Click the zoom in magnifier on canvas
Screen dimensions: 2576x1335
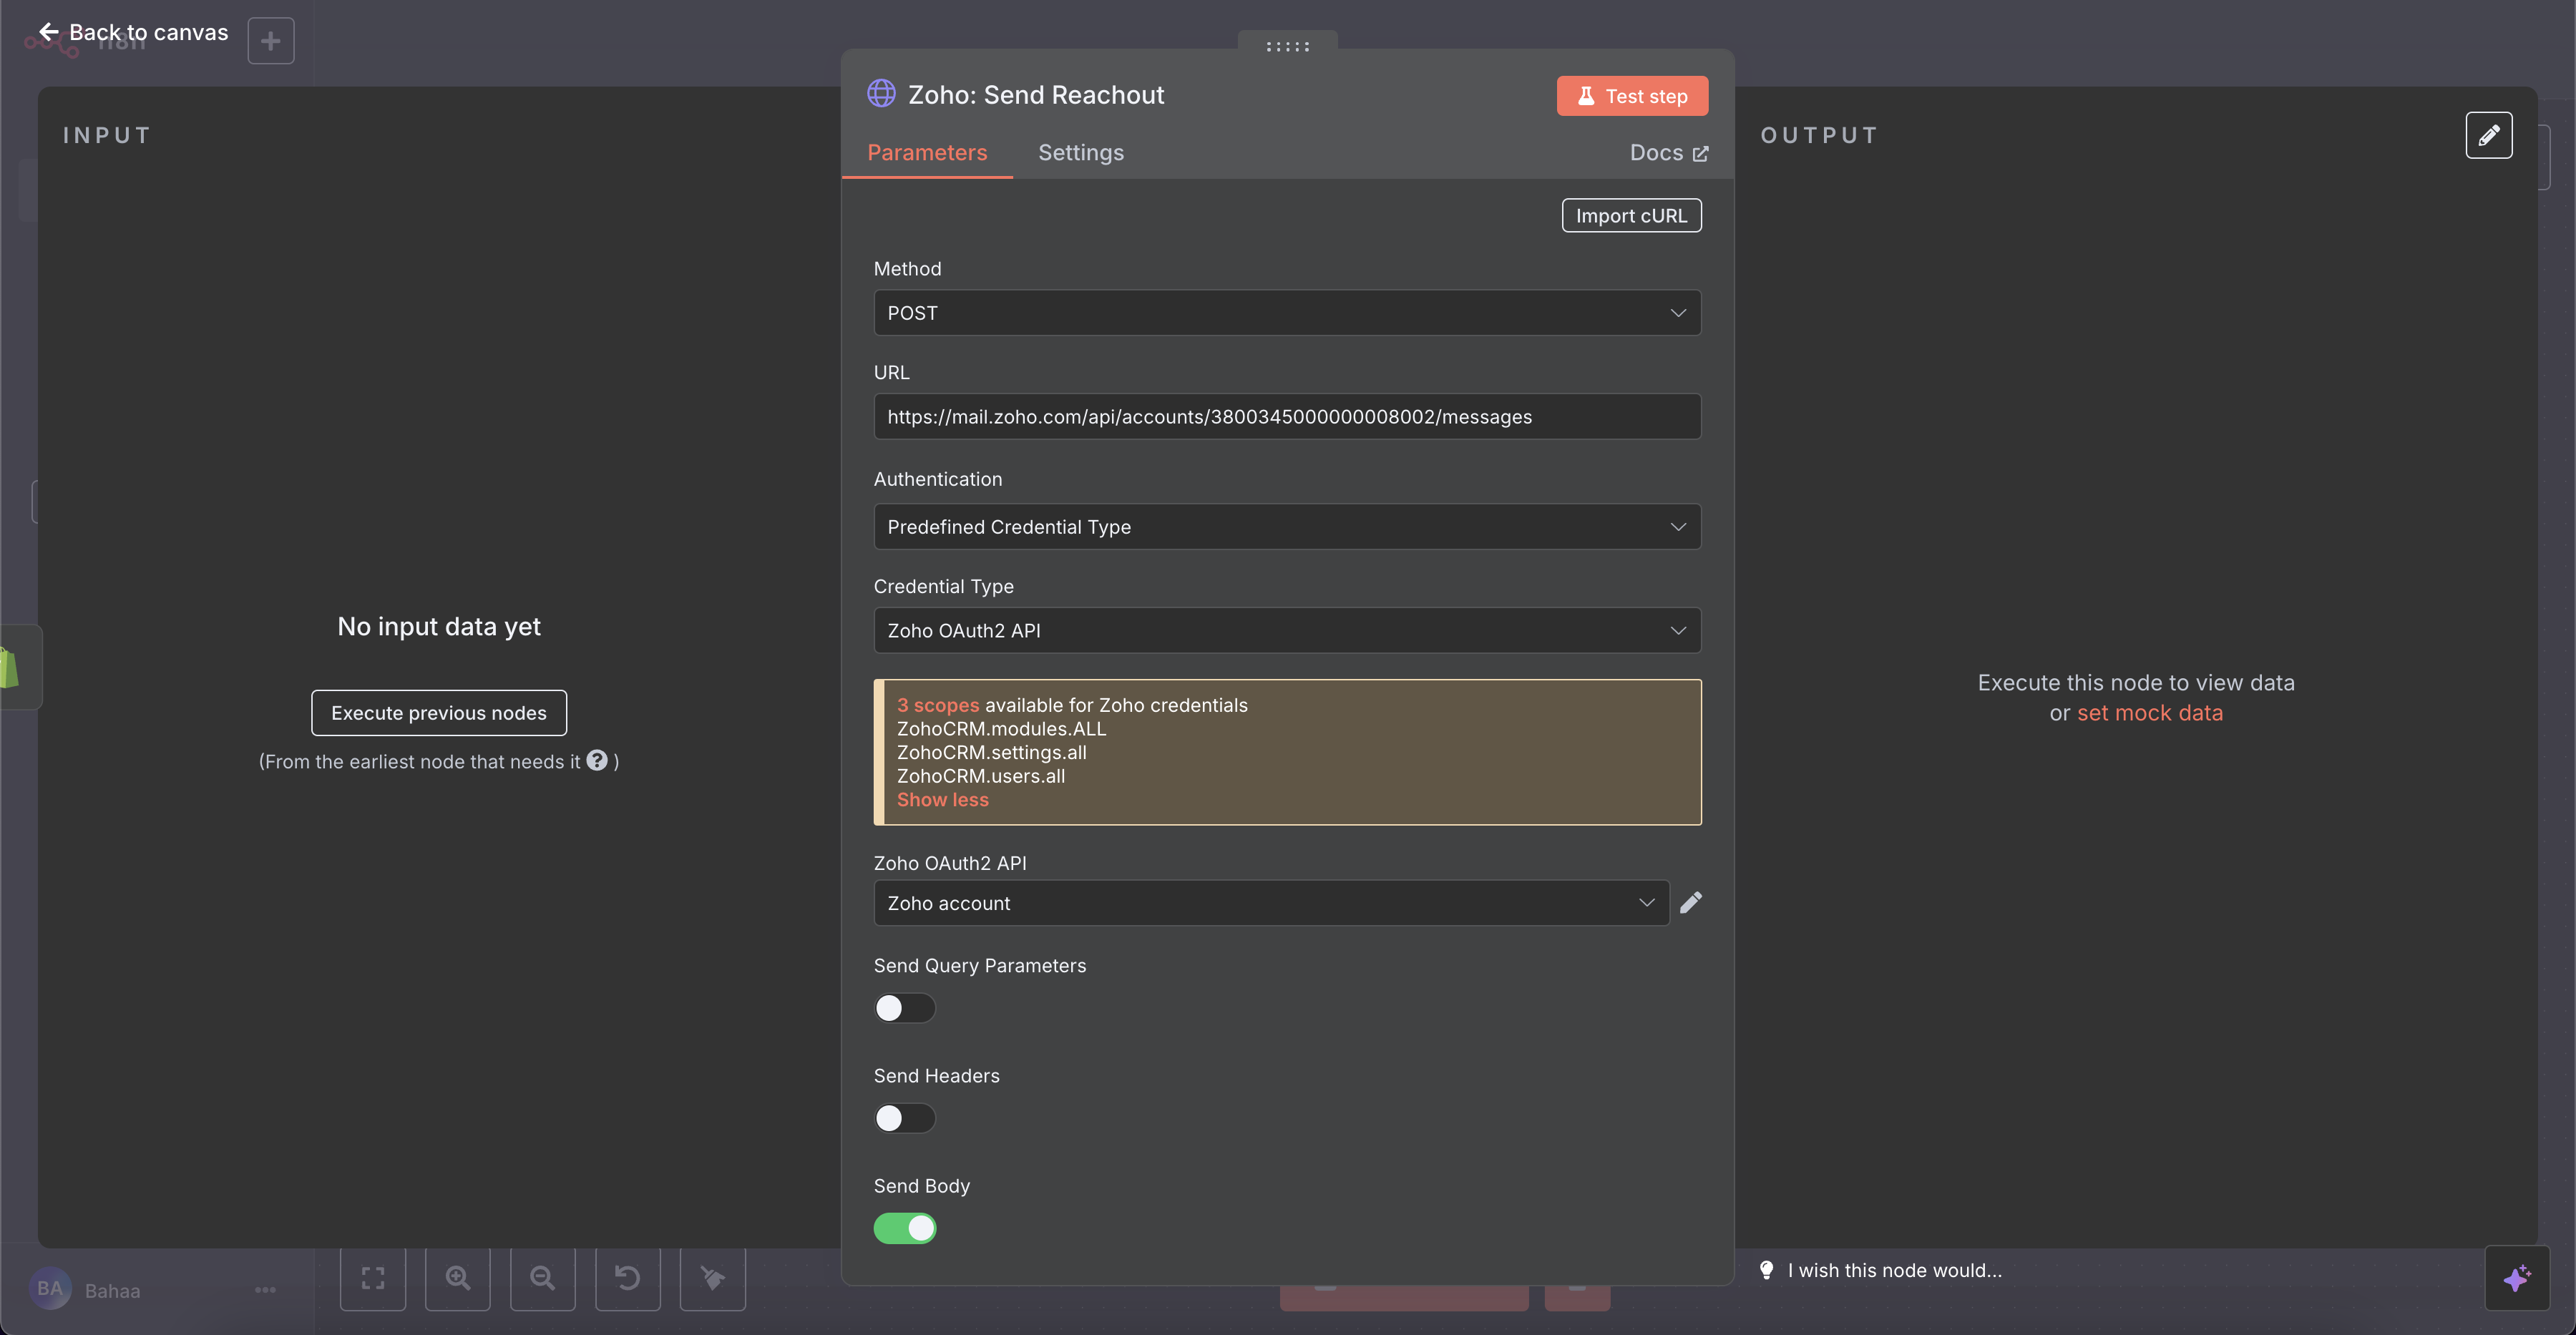[x=458, y=1278]
